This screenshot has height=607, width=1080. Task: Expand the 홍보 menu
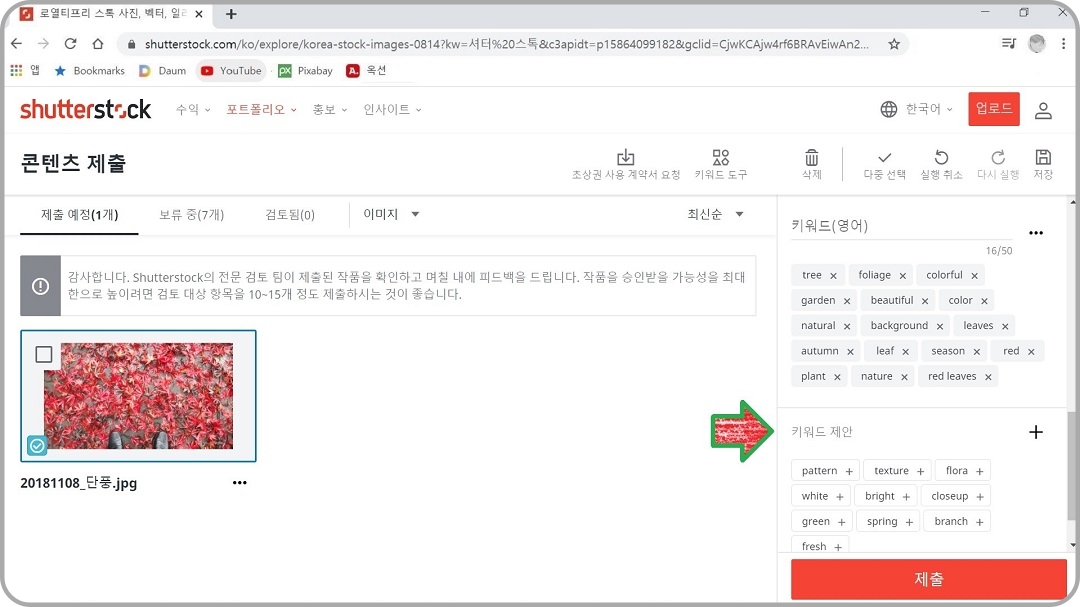330,110
